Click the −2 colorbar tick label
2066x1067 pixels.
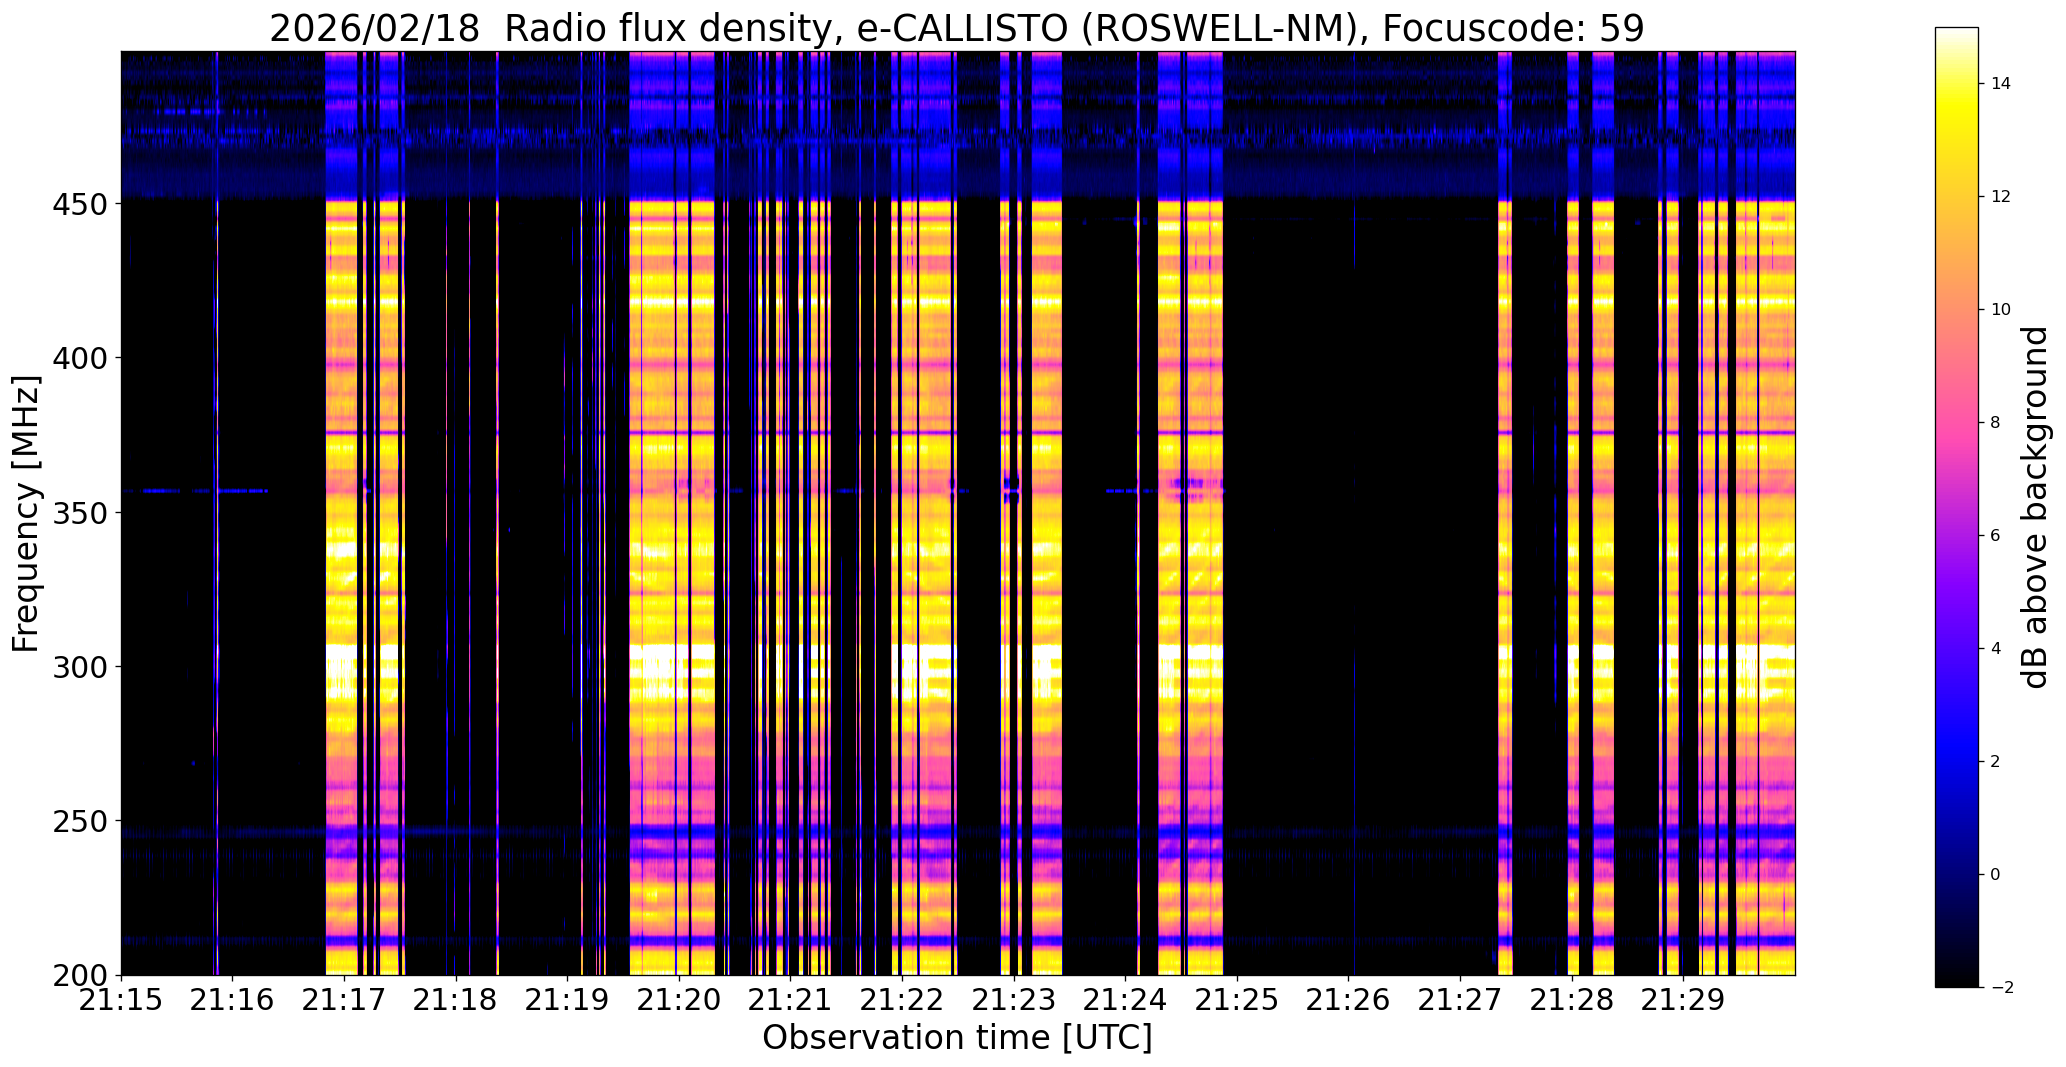(x=2001, y=988)
